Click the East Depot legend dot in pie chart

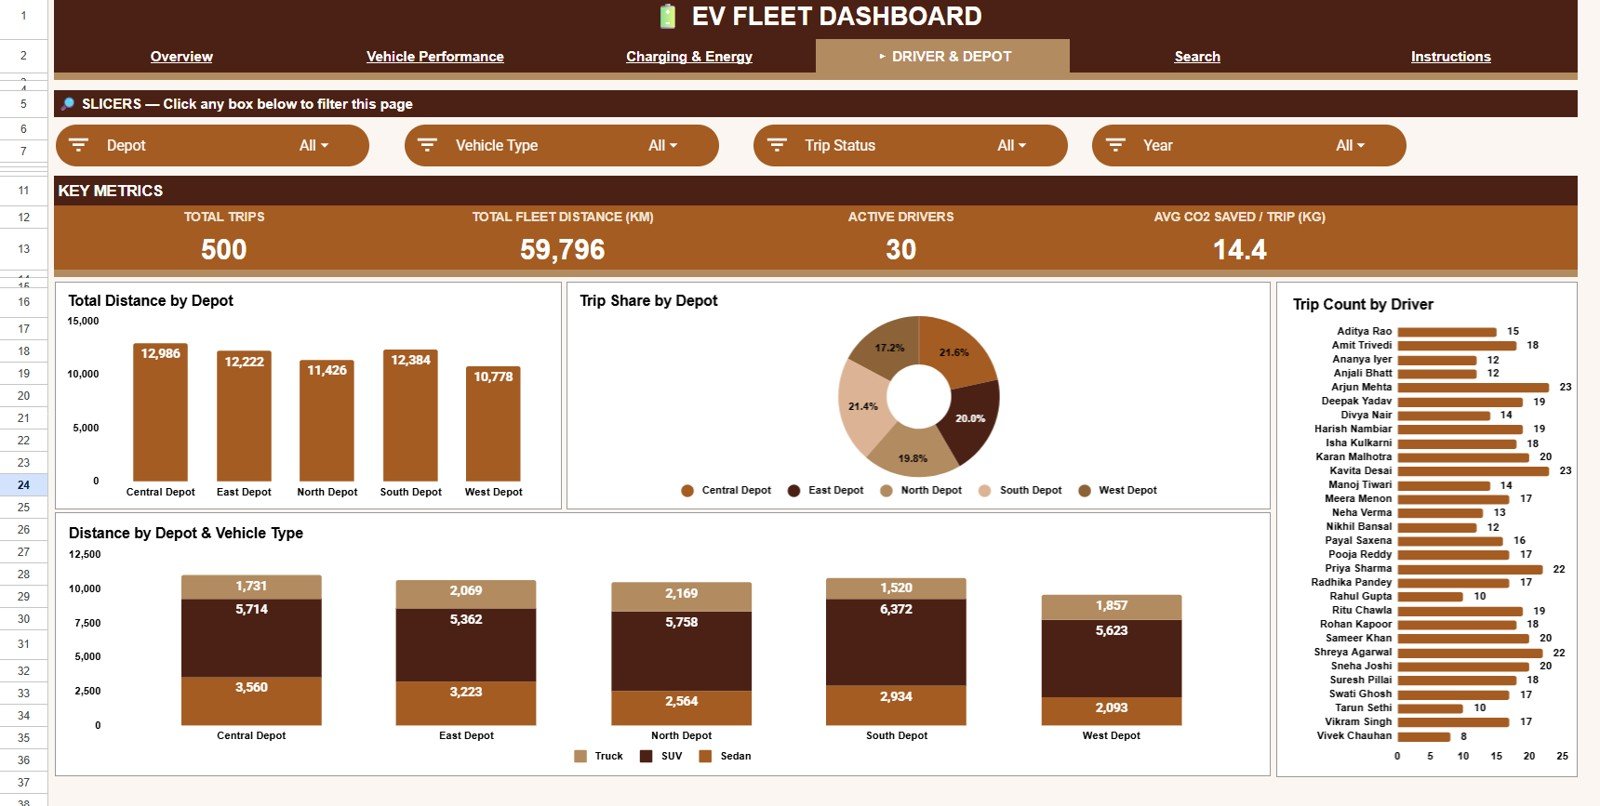click(794, 491)
